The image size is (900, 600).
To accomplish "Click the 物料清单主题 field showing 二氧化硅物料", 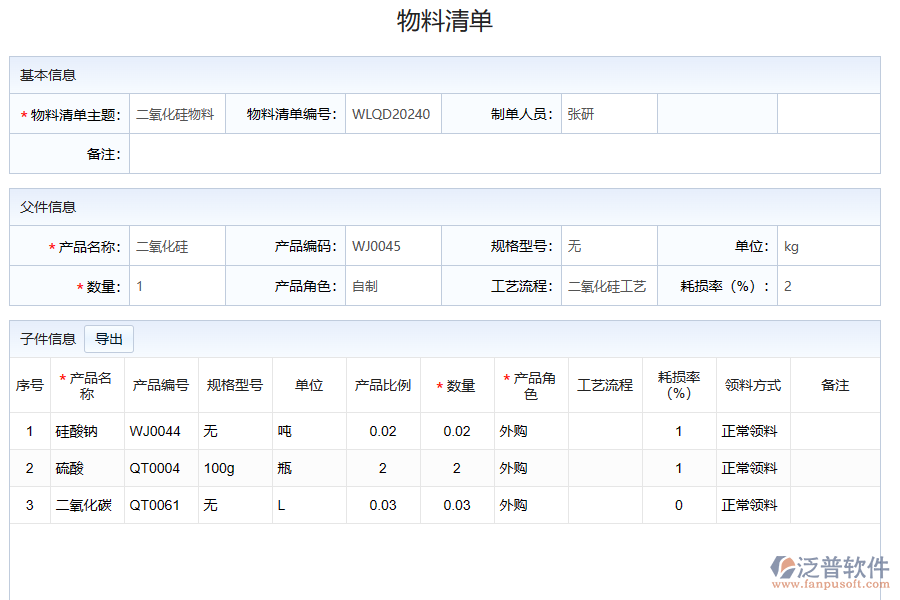I will 177,113.
